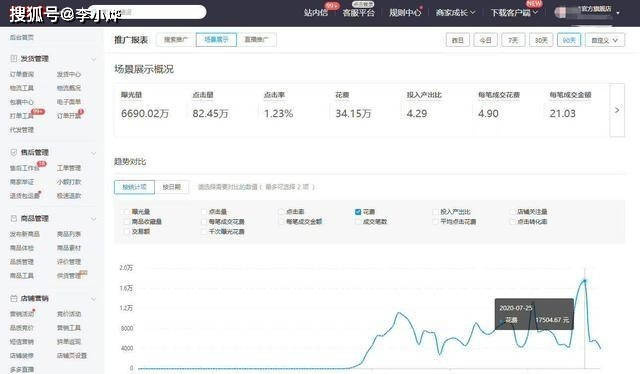640x374 pixels.
Task: Click the 曝光量 value 6690.02万
Action: (x=145, y=114)
